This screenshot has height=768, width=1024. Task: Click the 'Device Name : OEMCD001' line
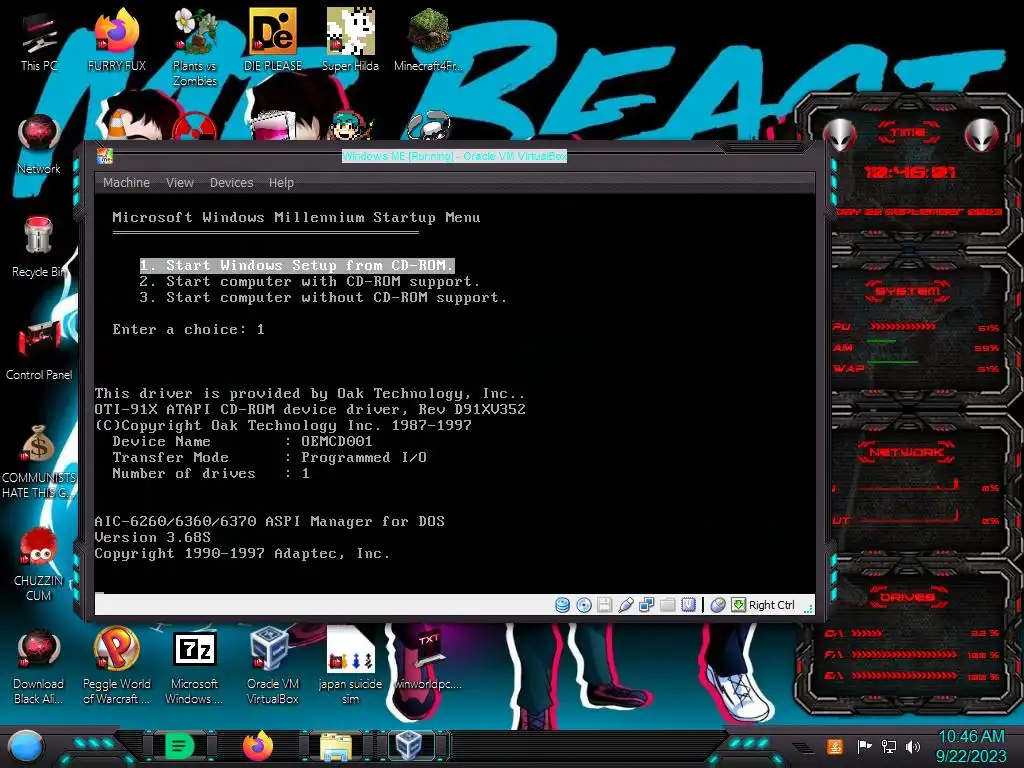point(242,441)
